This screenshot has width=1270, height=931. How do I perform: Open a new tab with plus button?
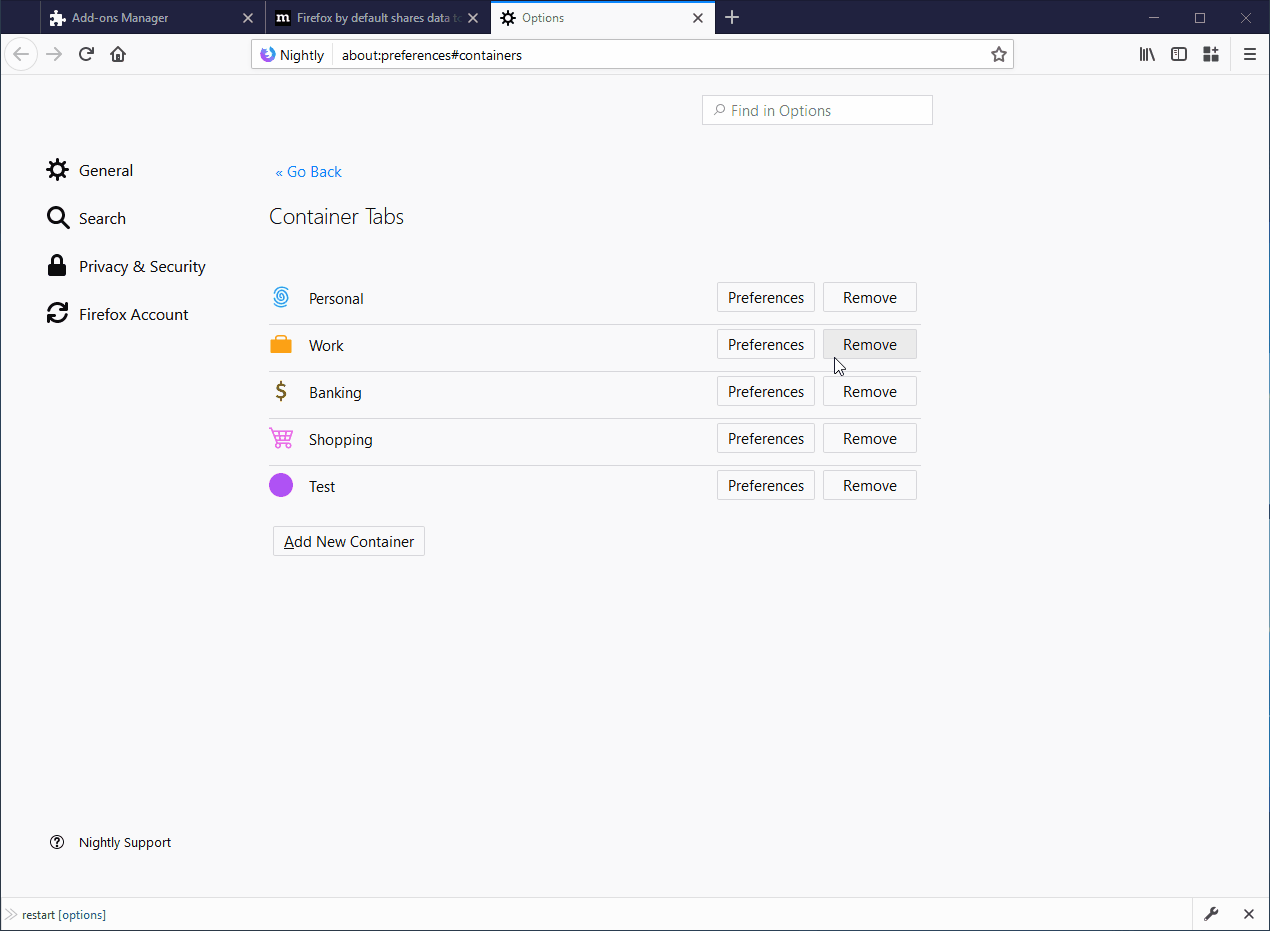[x=732, y=17]
